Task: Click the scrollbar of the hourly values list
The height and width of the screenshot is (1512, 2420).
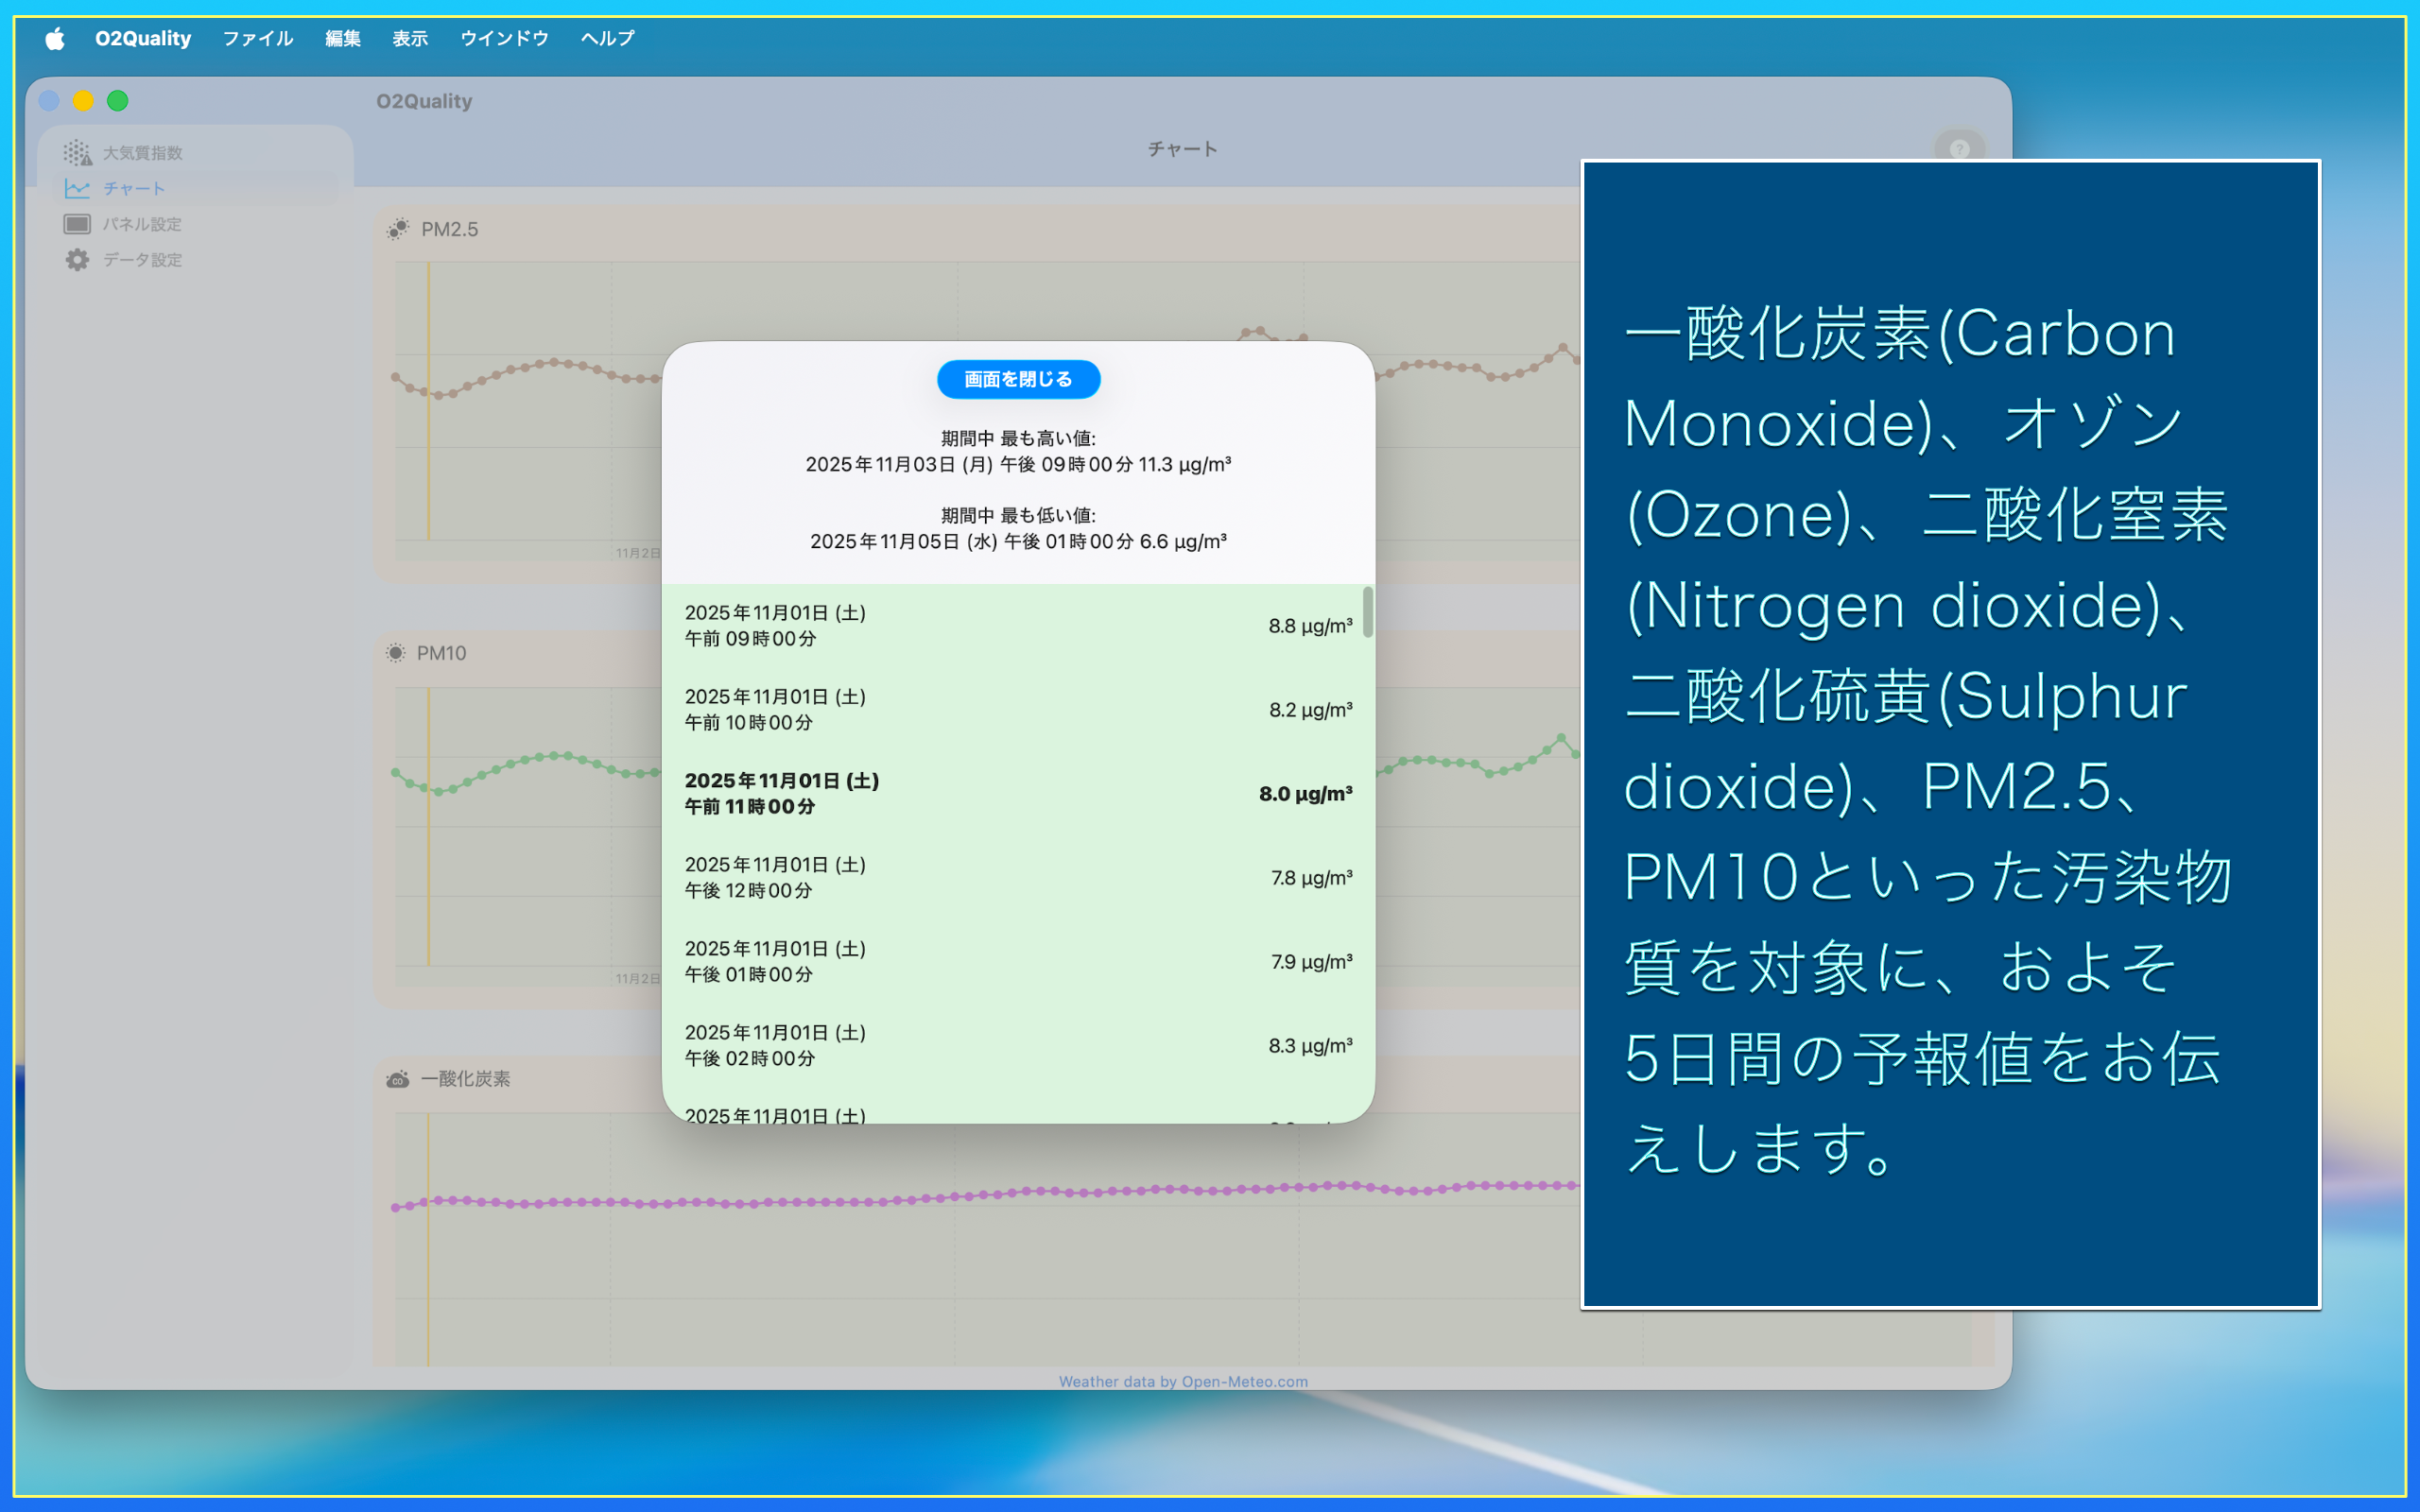Action: [1367, 612]
